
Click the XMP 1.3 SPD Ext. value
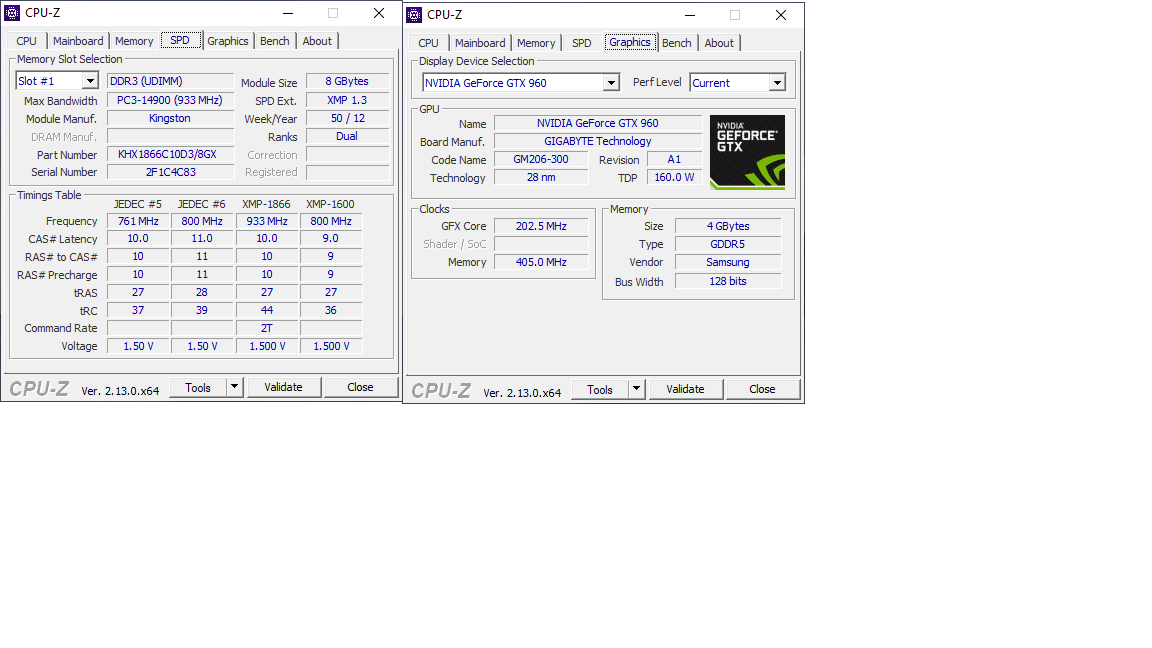pos(347,100)
